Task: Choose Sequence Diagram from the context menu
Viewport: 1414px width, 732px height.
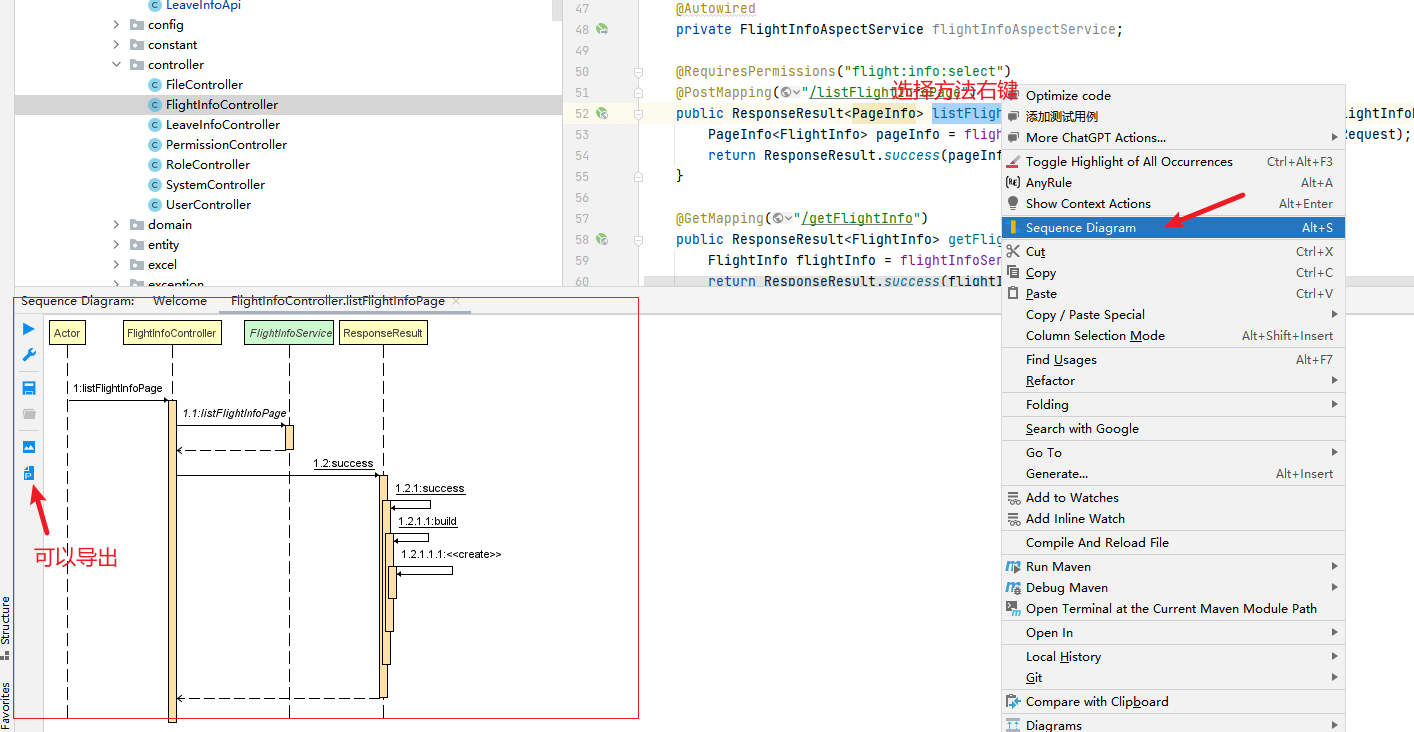Action: click(x=1173, y=228)
